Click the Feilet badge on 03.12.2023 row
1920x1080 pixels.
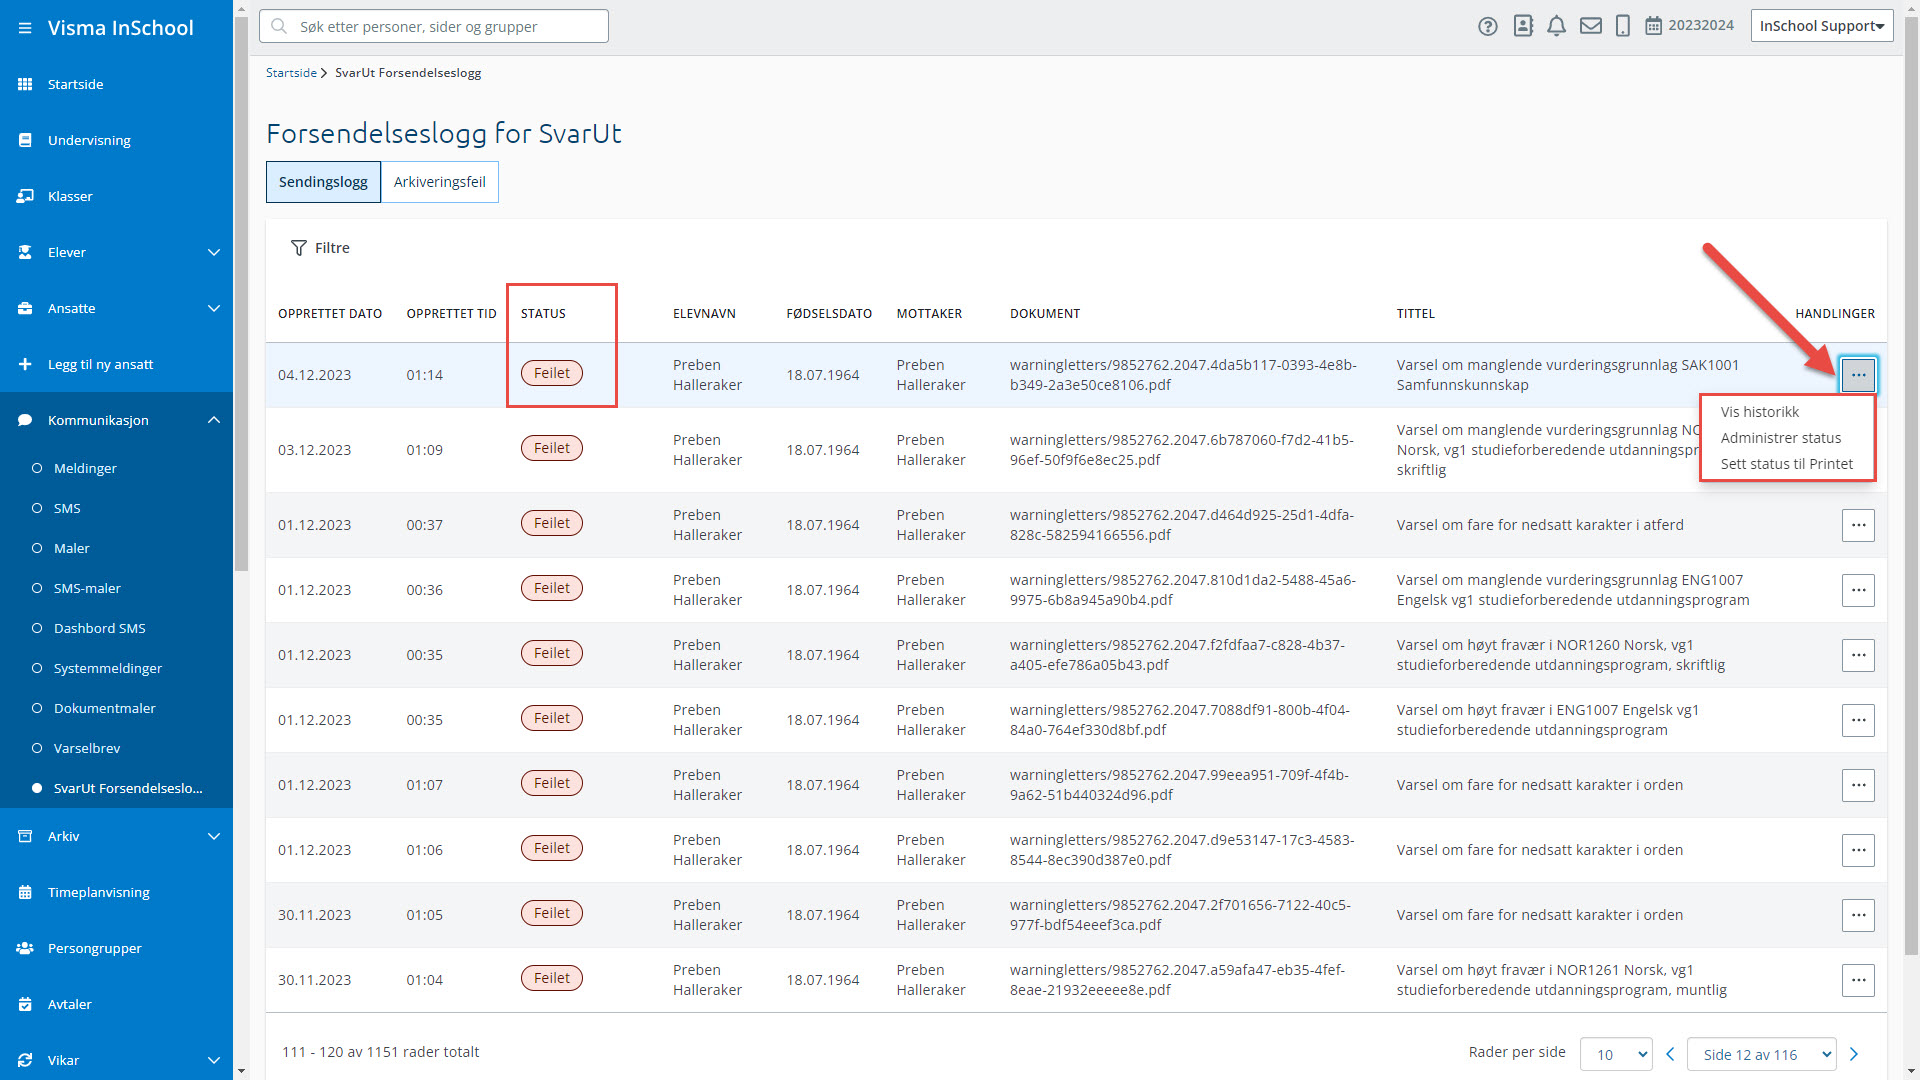coord(551,448)
